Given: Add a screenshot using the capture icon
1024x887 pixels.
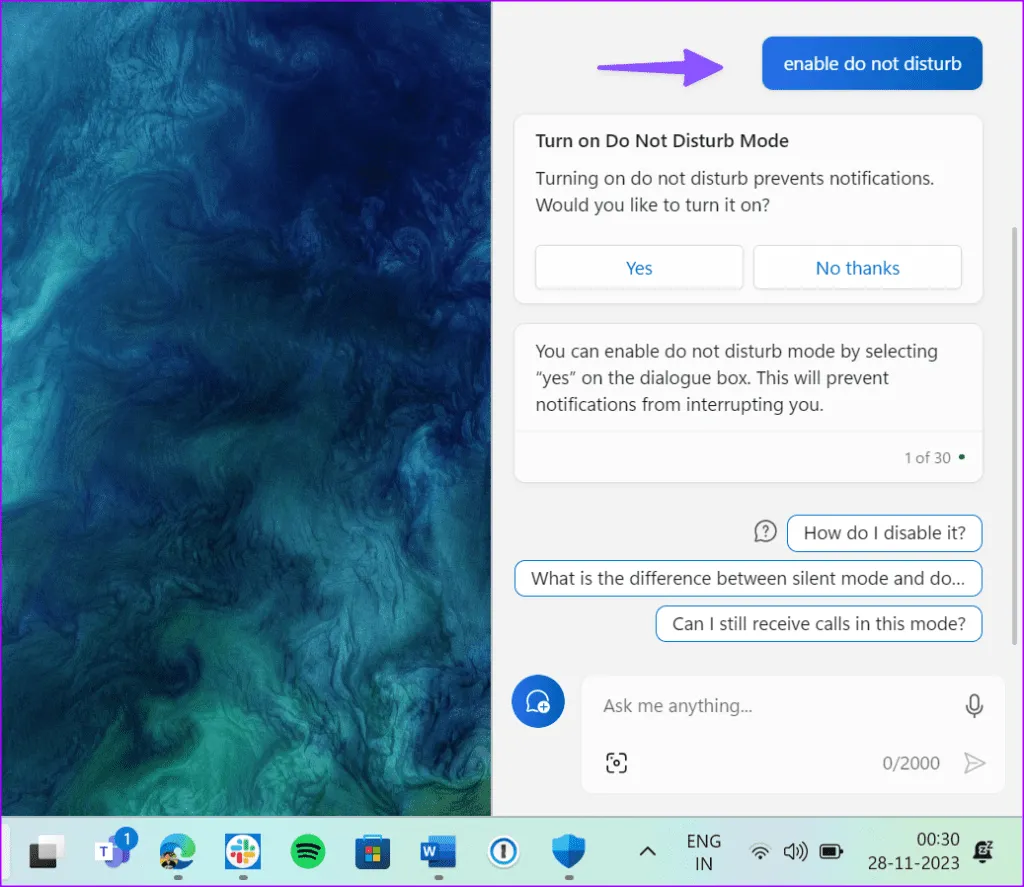Looking at the screenshot, I should tap(617, 763).
